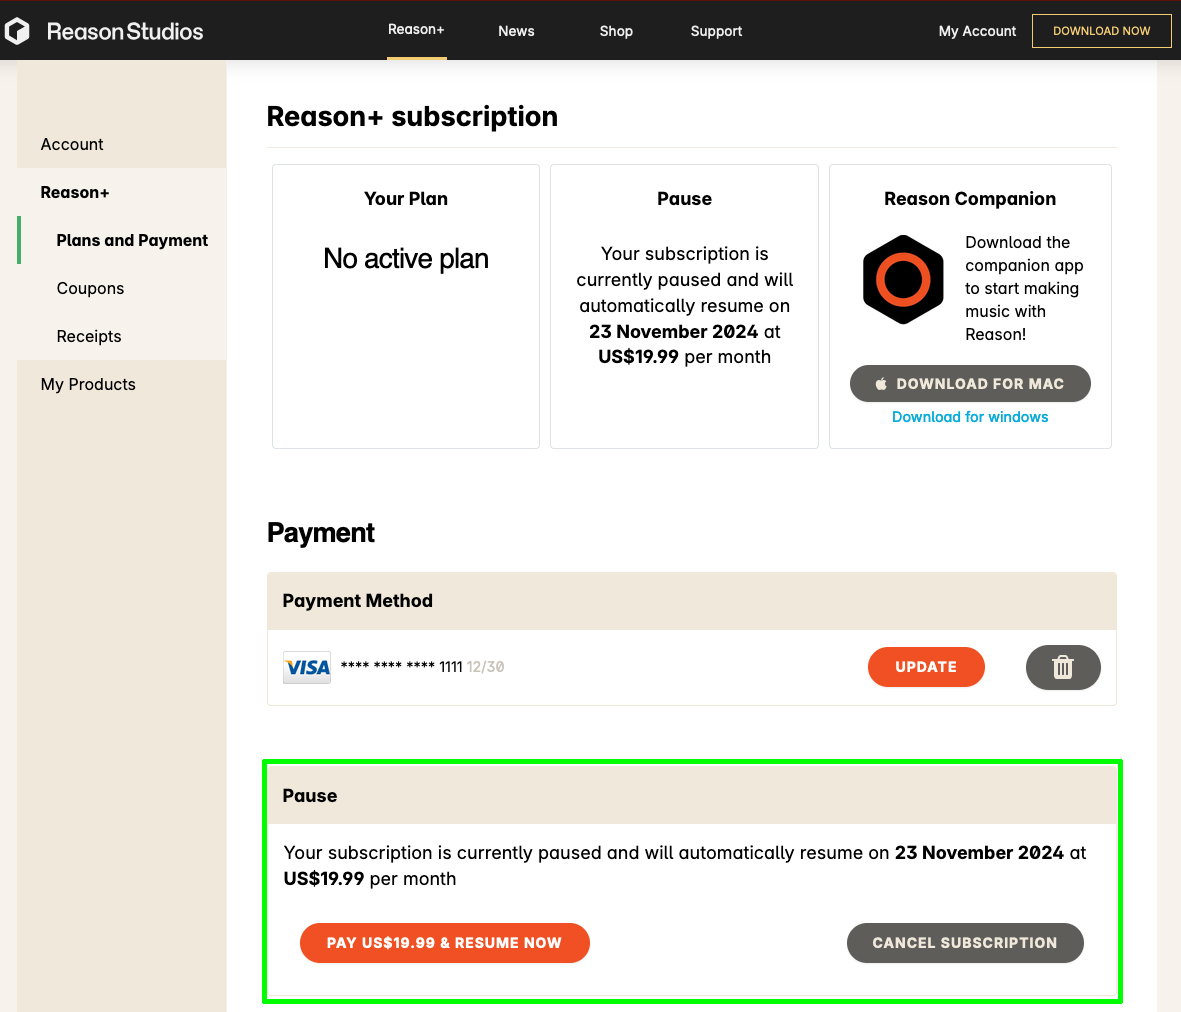Open Receipts in the sidebar
The image size is (1181, 1012).
click(89, 337)
